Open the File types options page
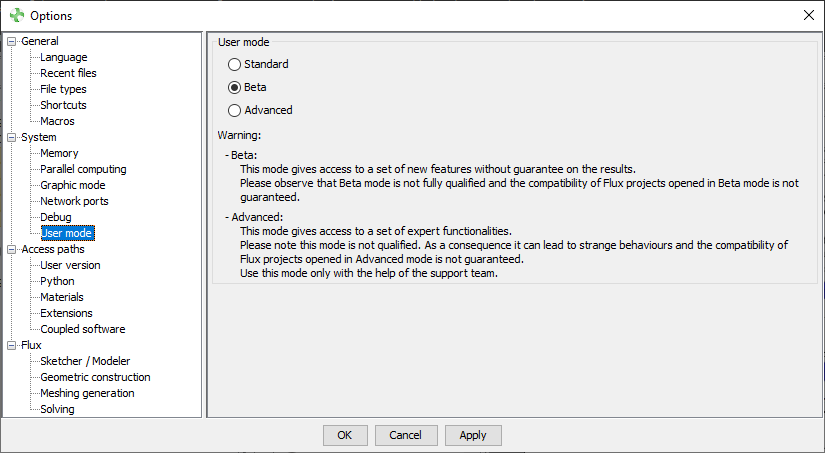Screen dimensions: 825x453 tap(63, 89)
